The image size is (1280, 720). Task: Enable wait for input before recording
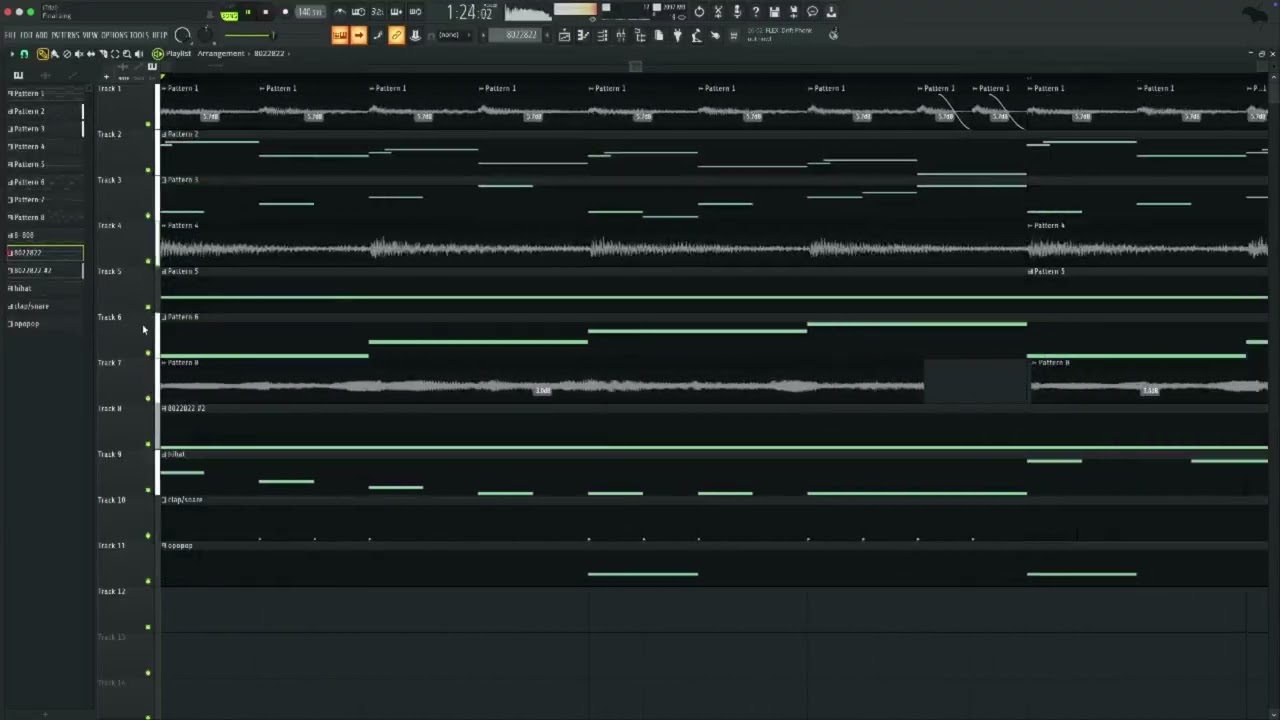358,11
